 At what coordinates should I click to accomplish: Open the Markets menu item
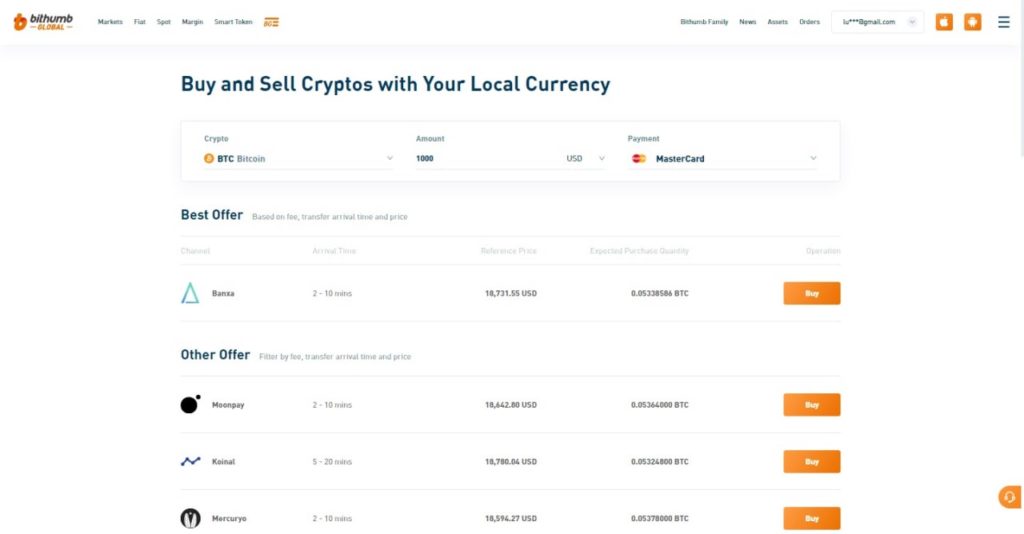(x=110, y=22)
